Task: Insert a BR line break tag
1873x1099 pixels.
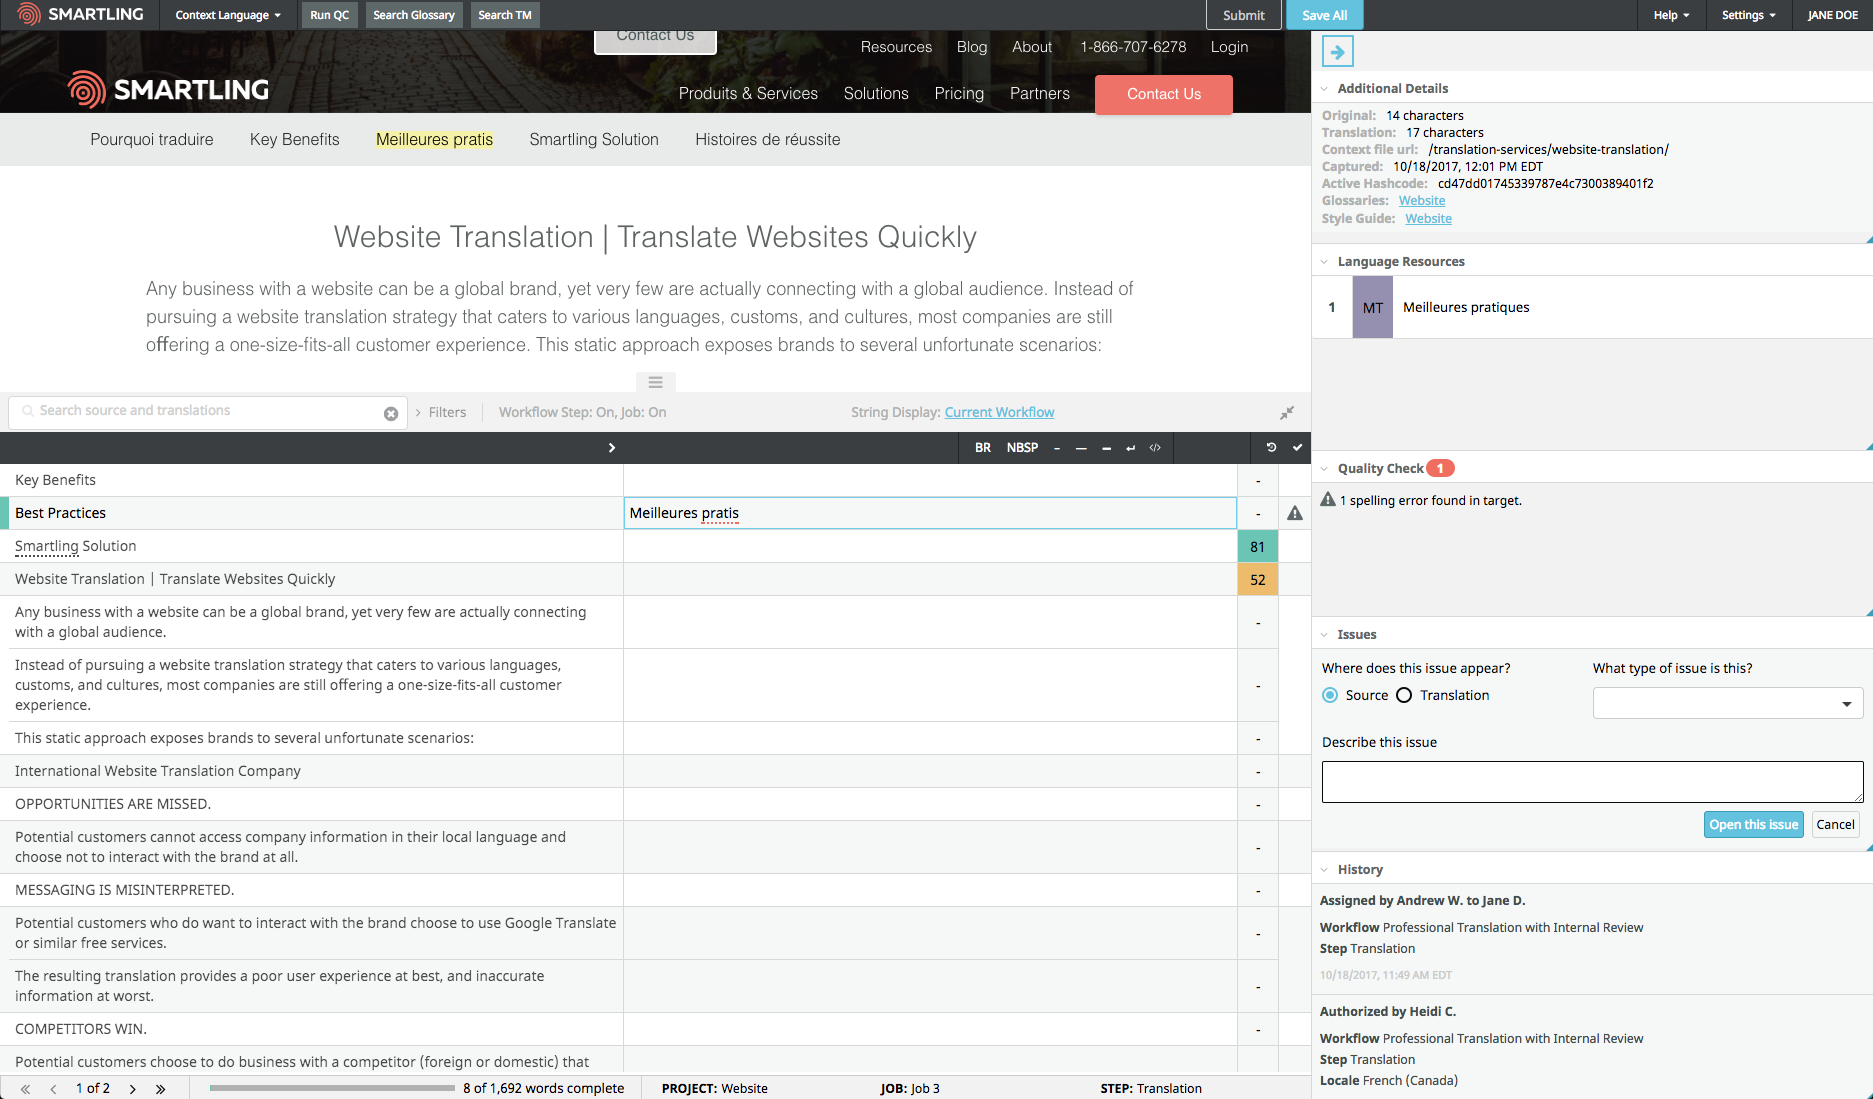Action: [x=982, y=448]
